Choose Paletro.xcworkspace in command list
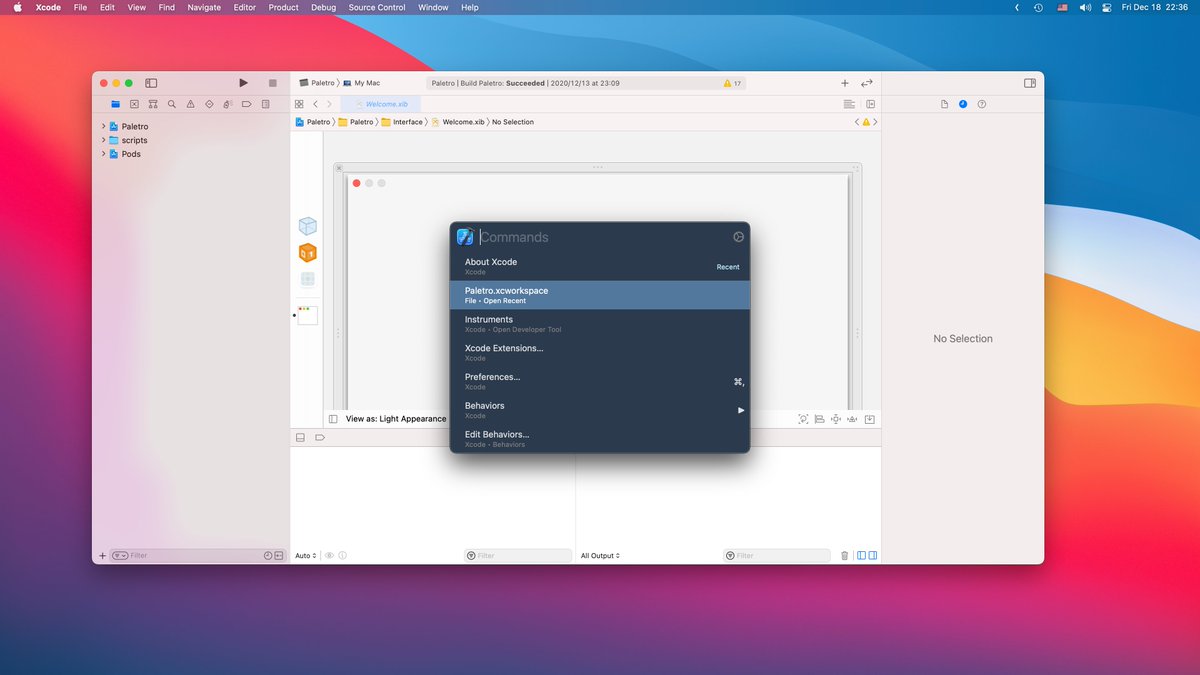1200x675 pixels. (x=600, y=295)
